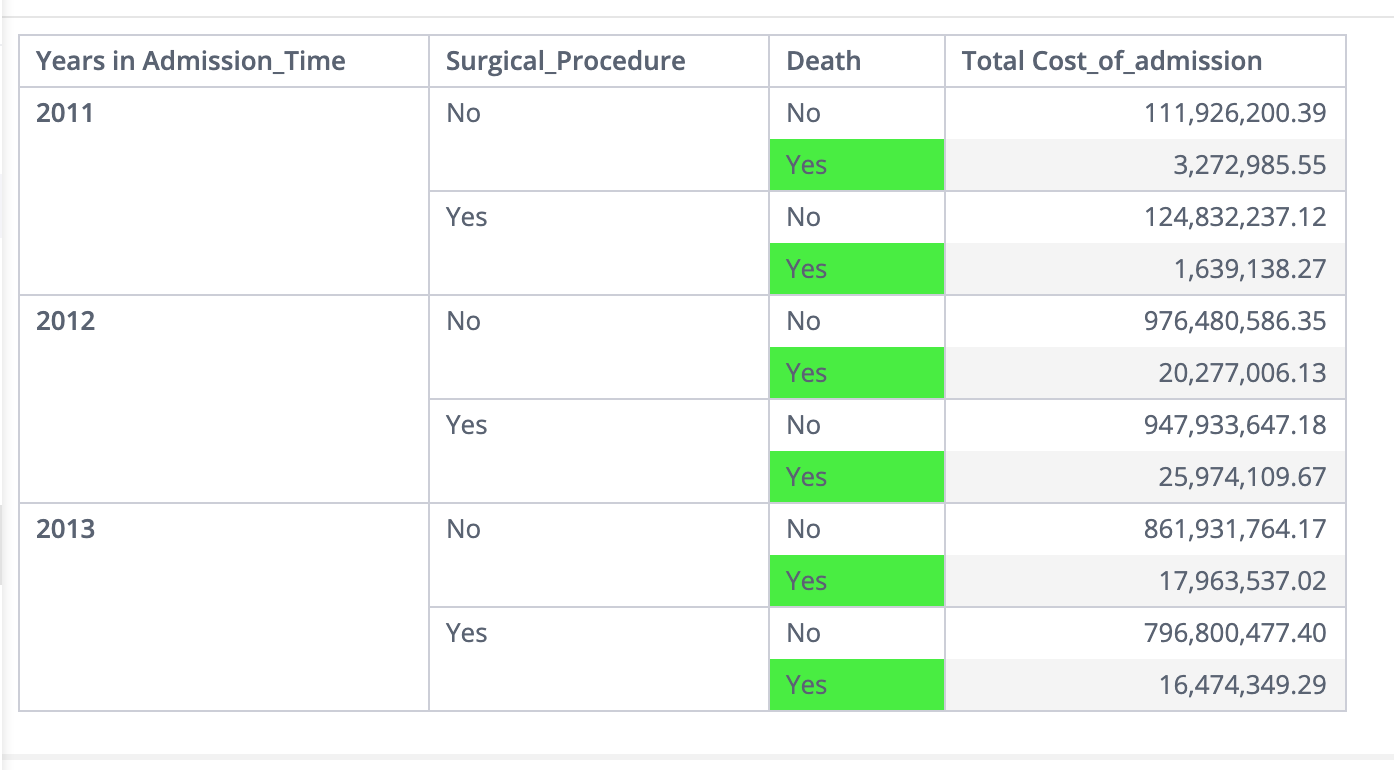Select the value 947,933,647.18
Image resolution: width=1394 pixels, height=770 pixels.
coord(1234,425)
